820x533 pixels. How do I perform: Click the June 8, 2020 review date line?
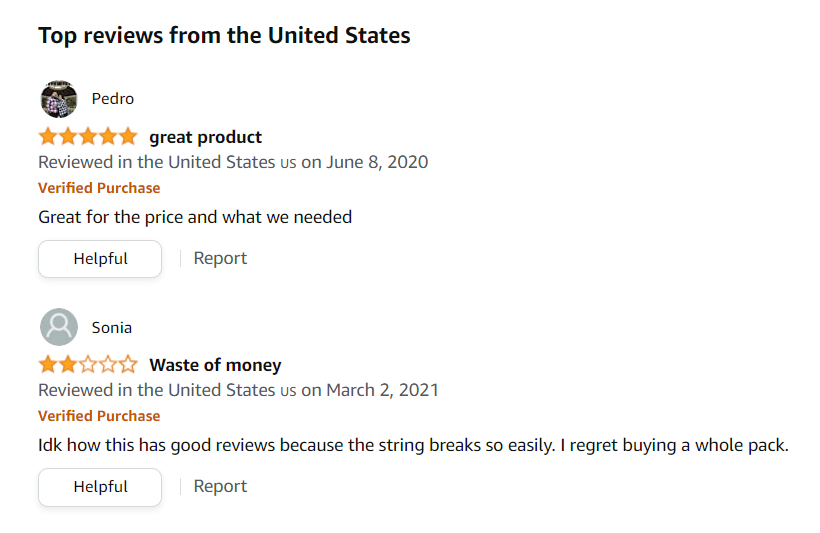(x=233, y=162)
